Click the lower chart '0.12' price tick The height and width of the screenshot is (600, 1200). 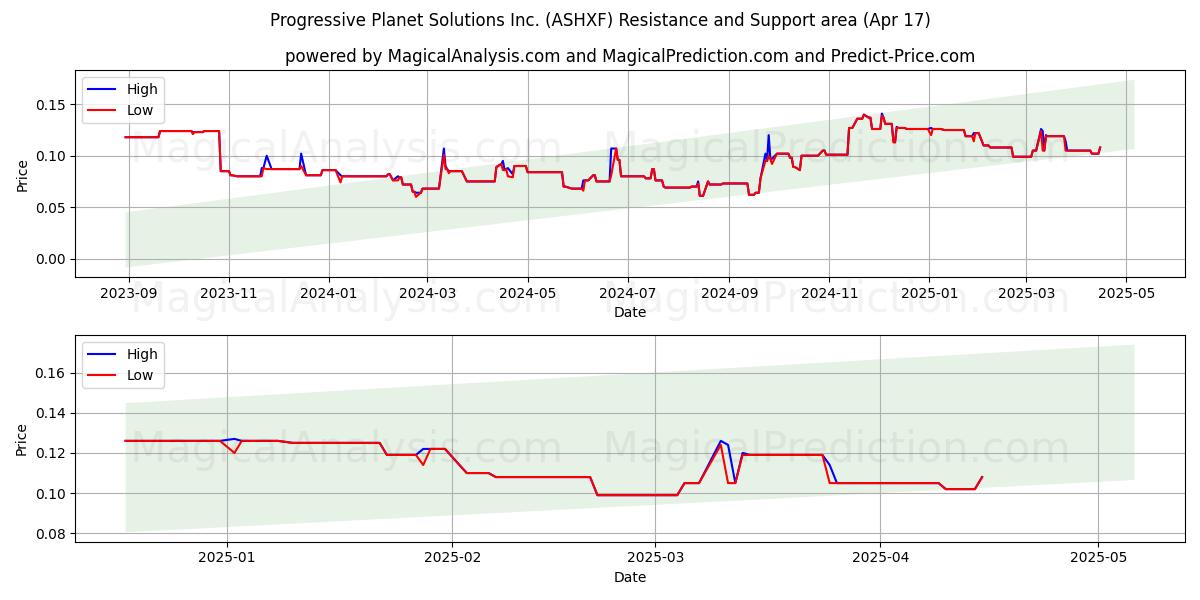(53, 453)
